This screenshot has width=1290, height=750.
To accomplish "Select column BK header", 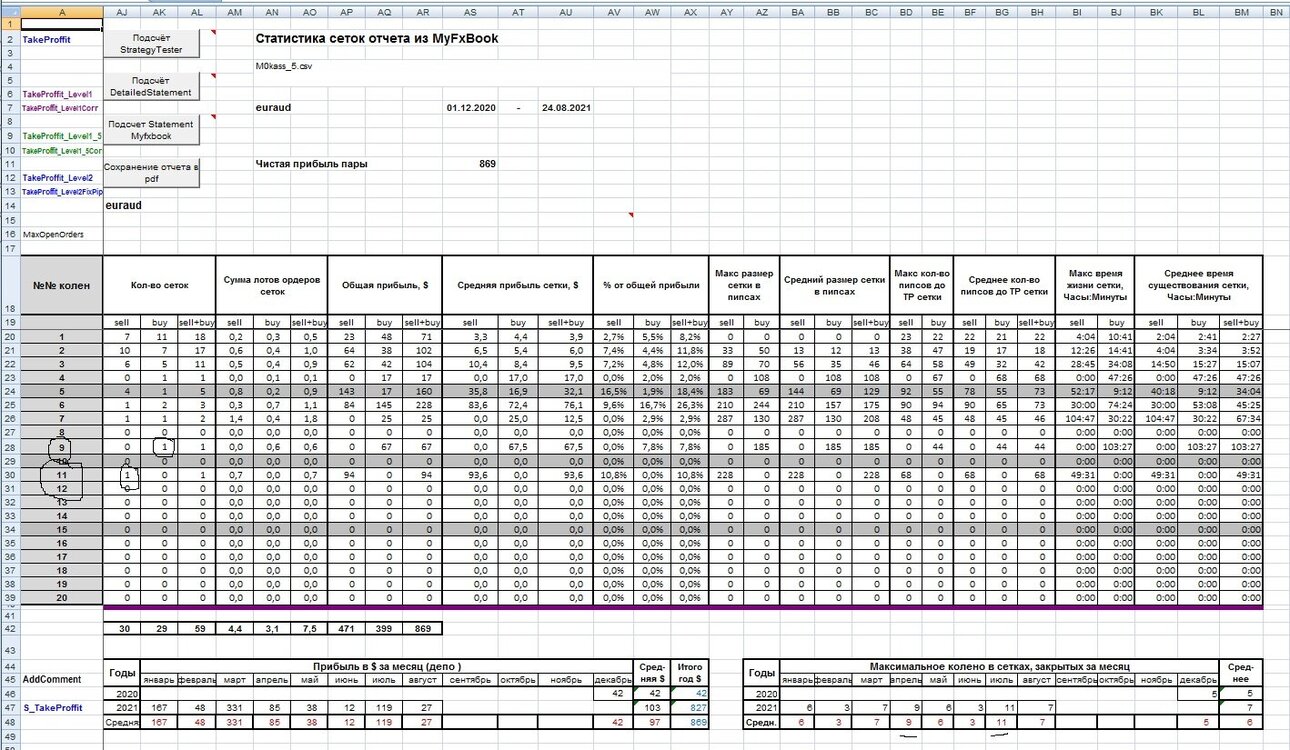I will click(x=1156, y=11).
